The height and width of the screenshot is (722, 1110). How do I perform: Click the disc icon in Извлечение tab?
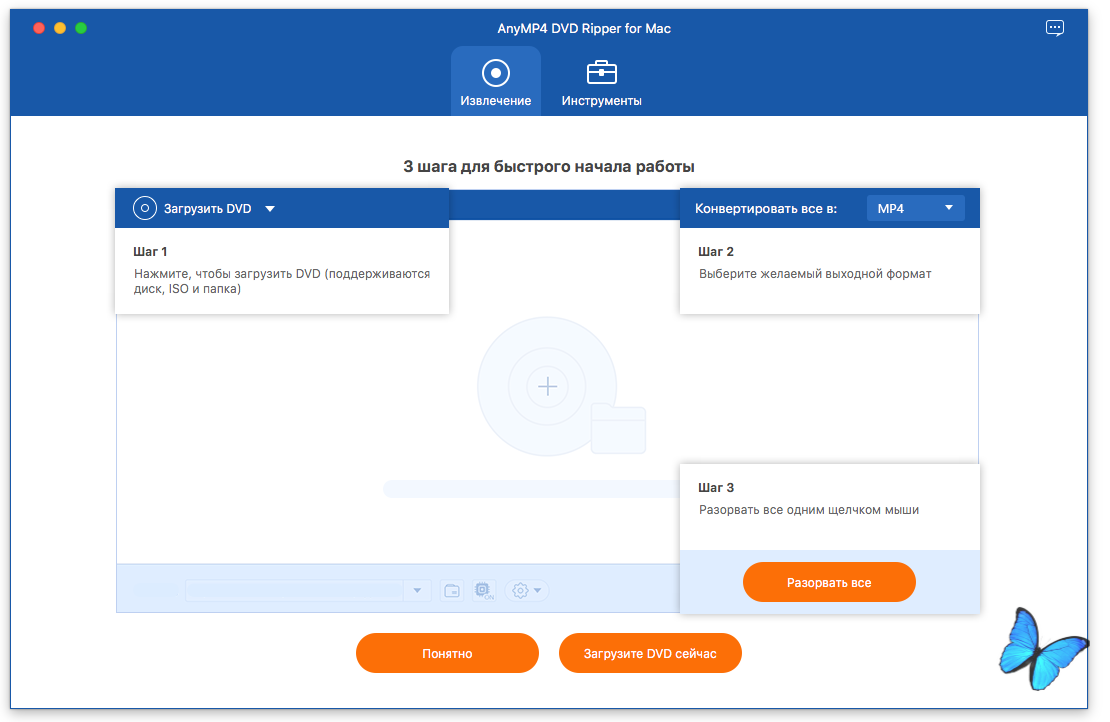coord(496,73)
